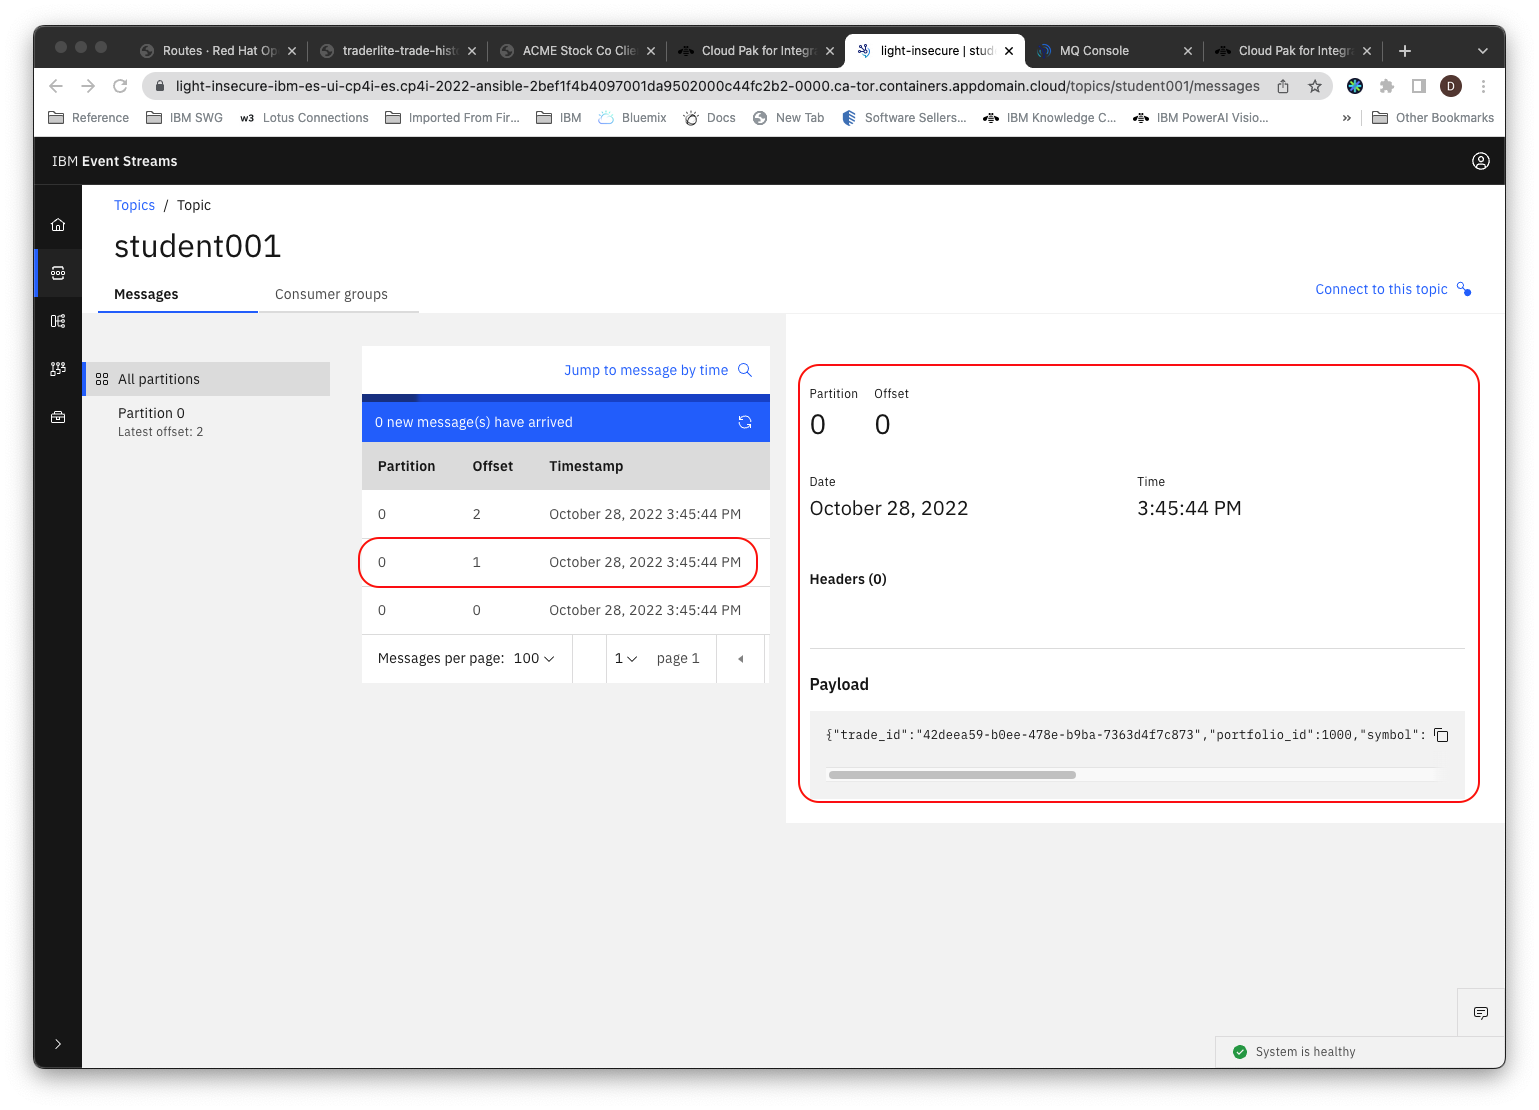Open the tab search dropdown arrow
Image resolution: width=1539 pixels, height=1110 pixels.
pyautogui.click(x=1483, y=51)
